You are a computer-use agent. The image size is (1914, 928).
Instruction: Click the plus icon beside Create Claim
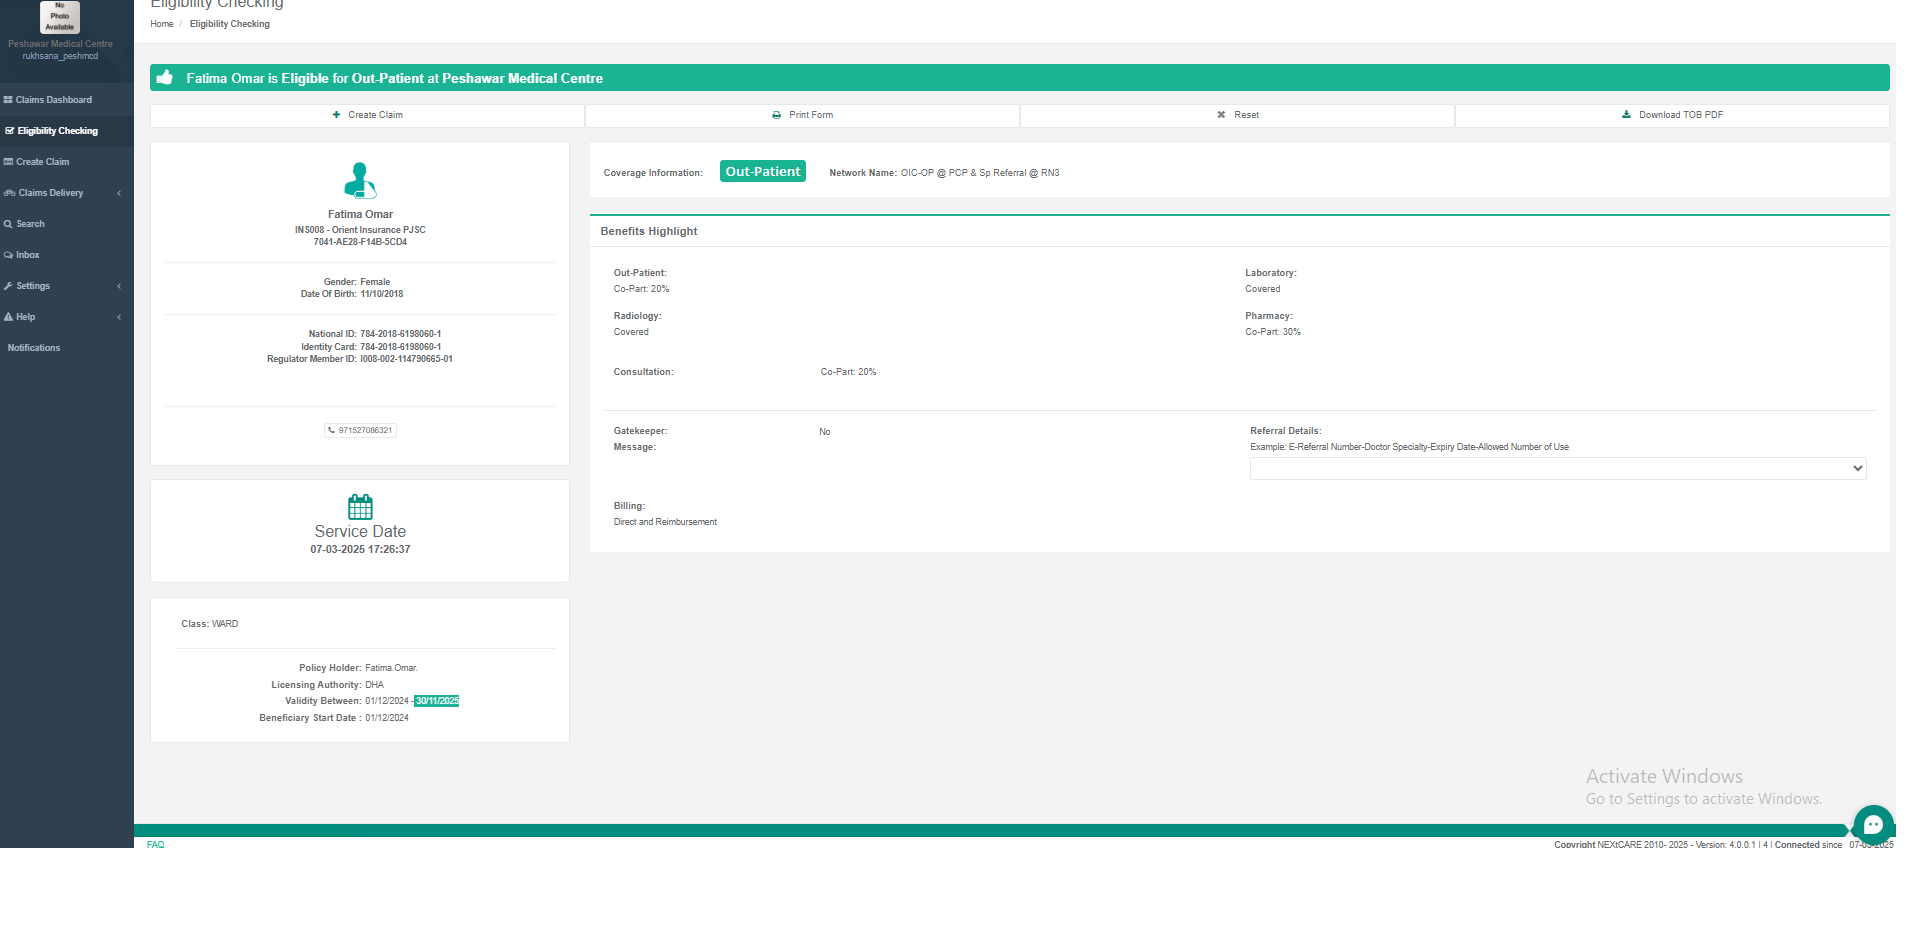coord(337,115)
